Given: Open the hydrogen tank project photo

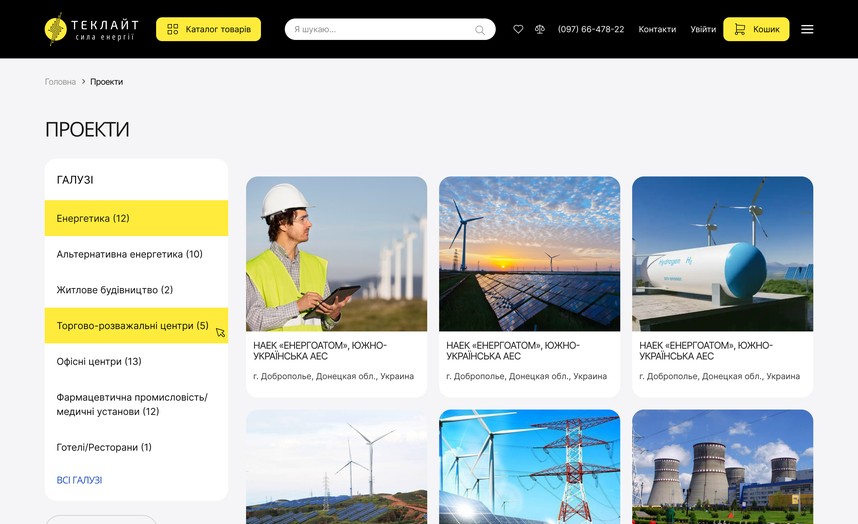Looking at the screenshot, I should pyautogui.click(x=722, y=254).
